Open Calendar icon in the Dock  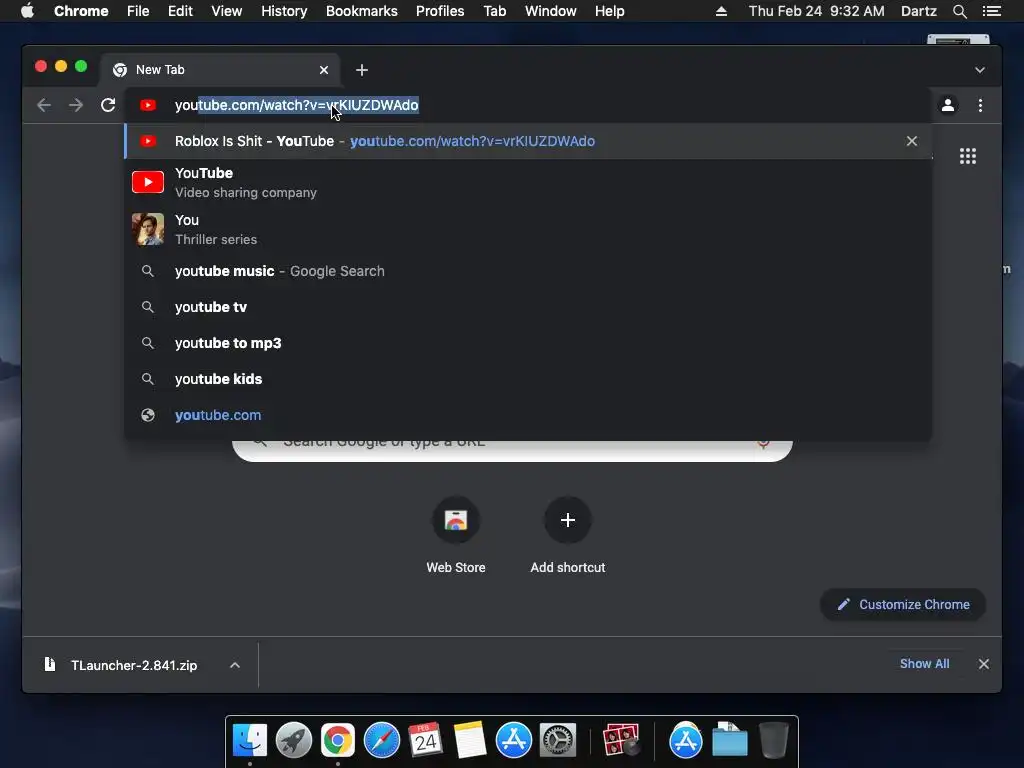click(x=425, y=740)
